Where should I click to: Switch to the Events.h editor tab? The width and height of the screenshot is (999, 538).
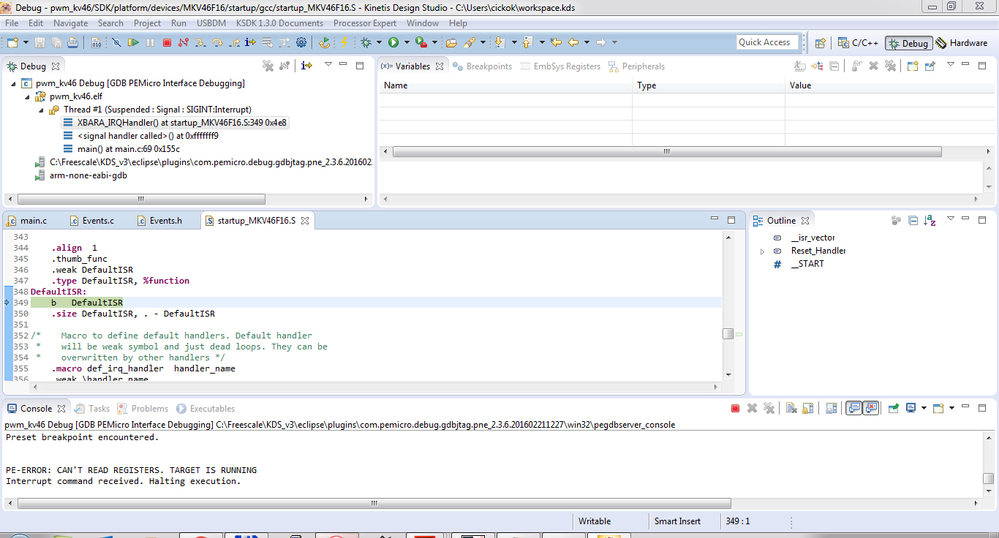click(159, 221)
